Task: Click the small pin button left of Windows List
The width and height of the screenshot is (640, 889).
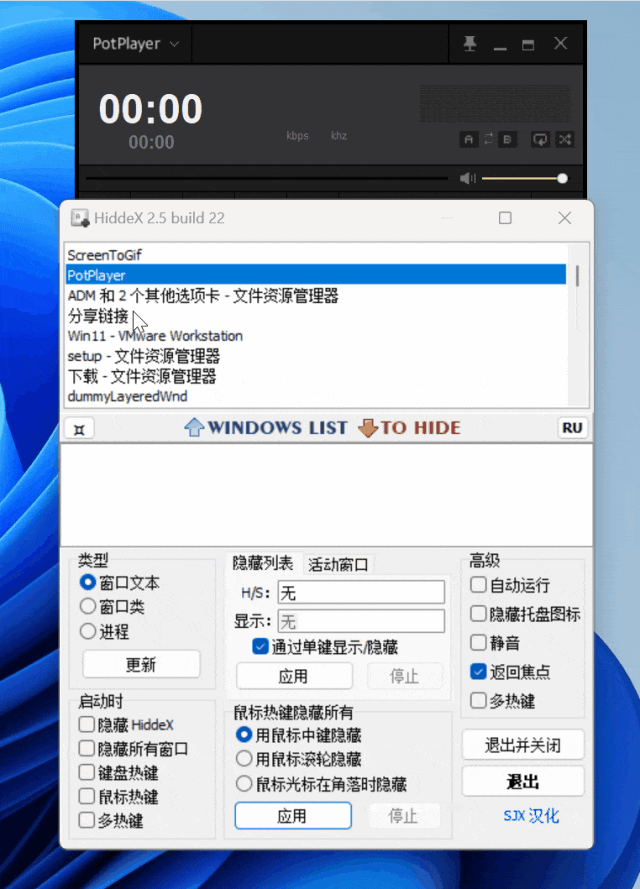Action: pyautogui.click(x=79, y=429)
